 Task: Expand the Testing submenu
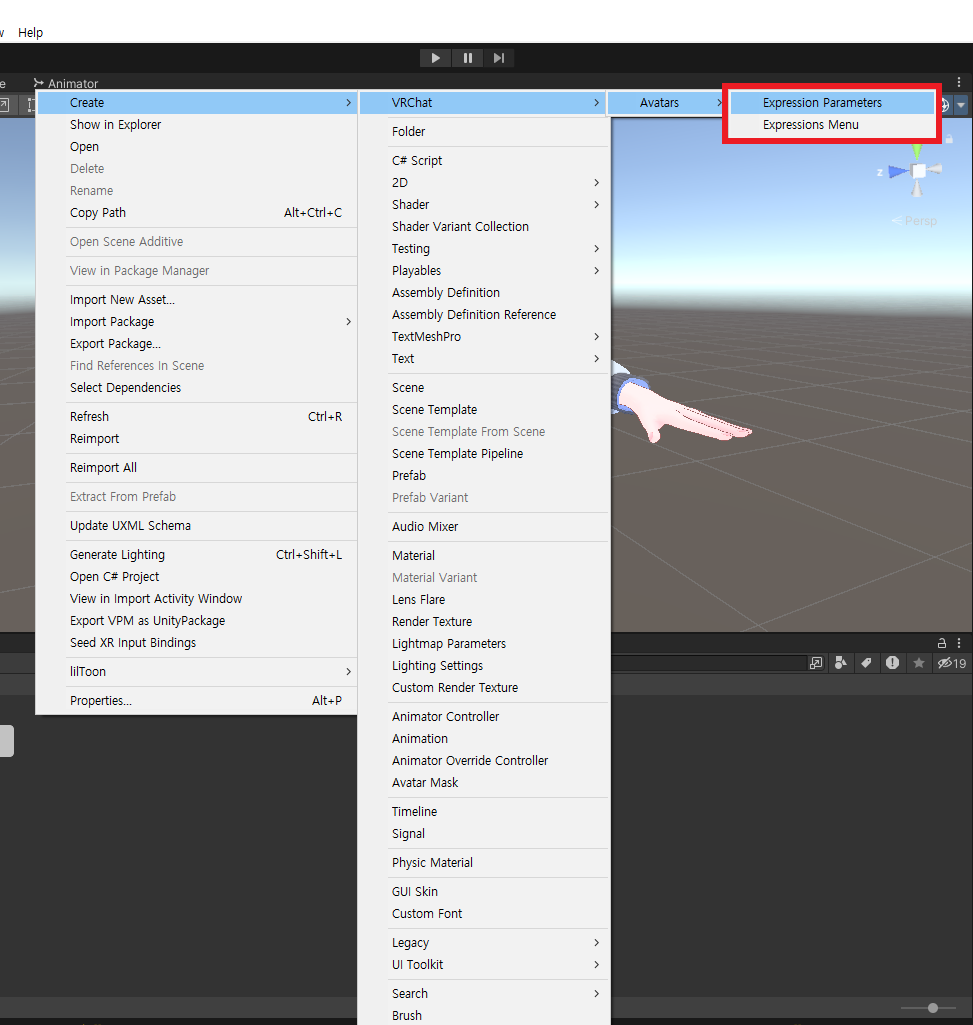click(485, 249)
